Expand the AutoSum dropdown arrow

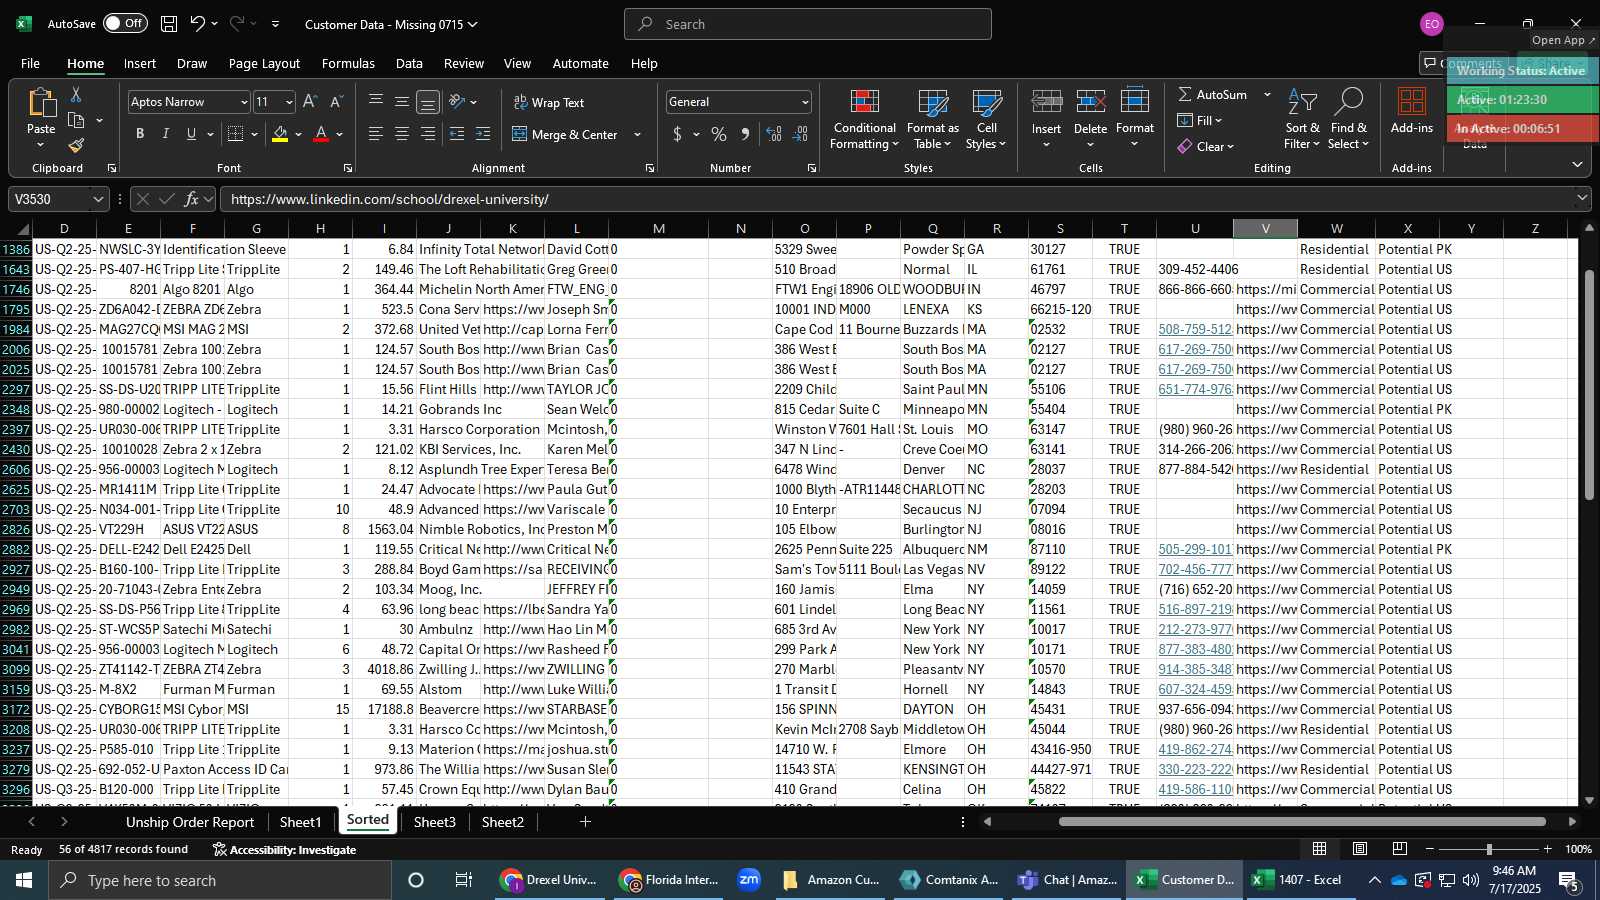click(x=1267, y=94)
